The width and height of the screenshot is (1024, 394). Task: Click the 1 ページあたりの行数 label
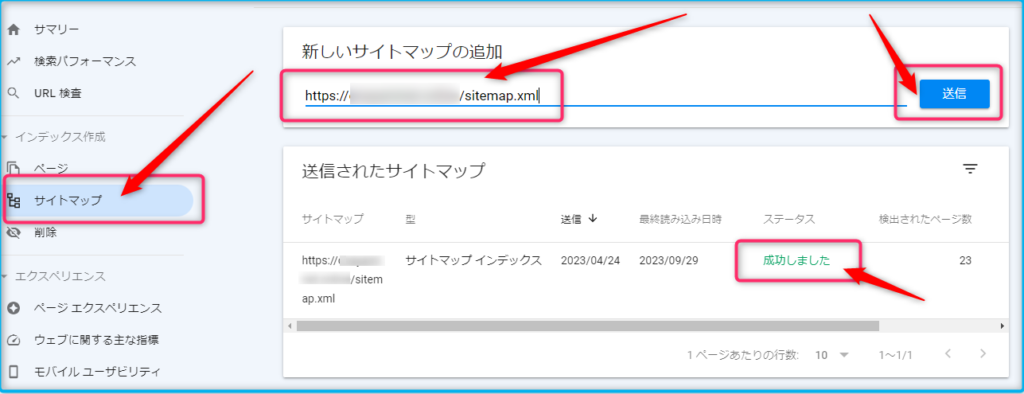click(743, 355)
